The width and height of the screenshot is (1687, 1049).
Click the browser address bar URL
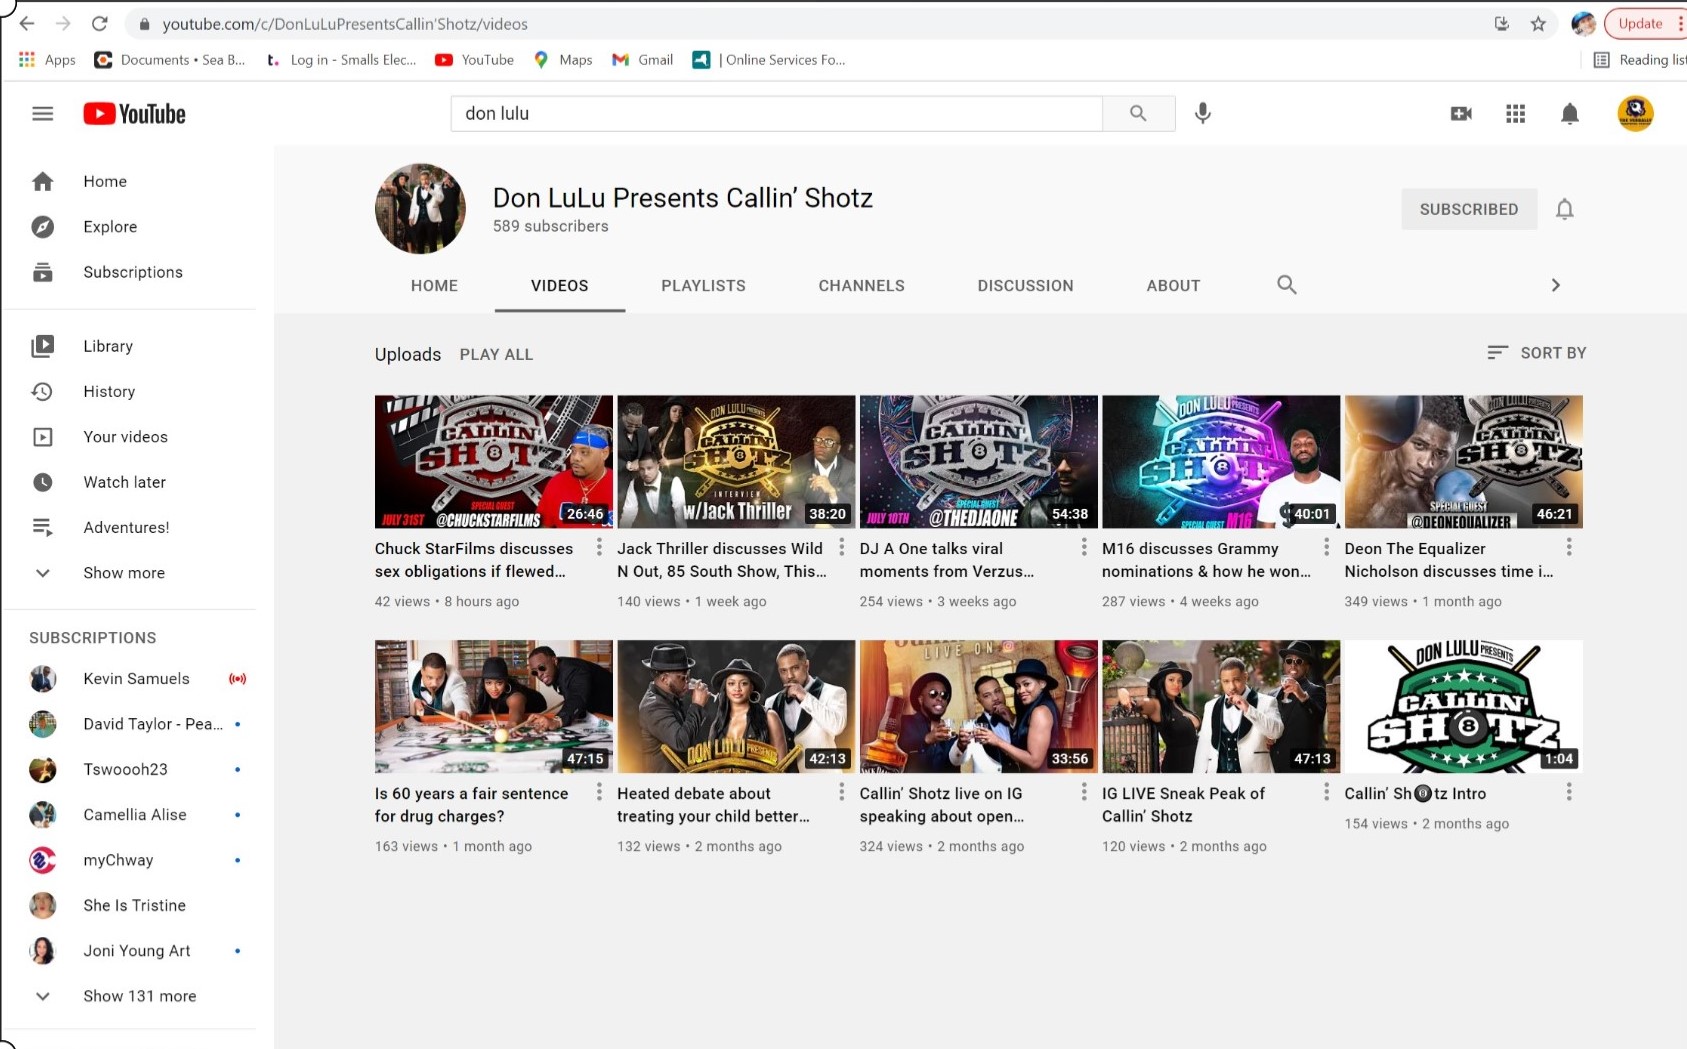click(345, 24)
